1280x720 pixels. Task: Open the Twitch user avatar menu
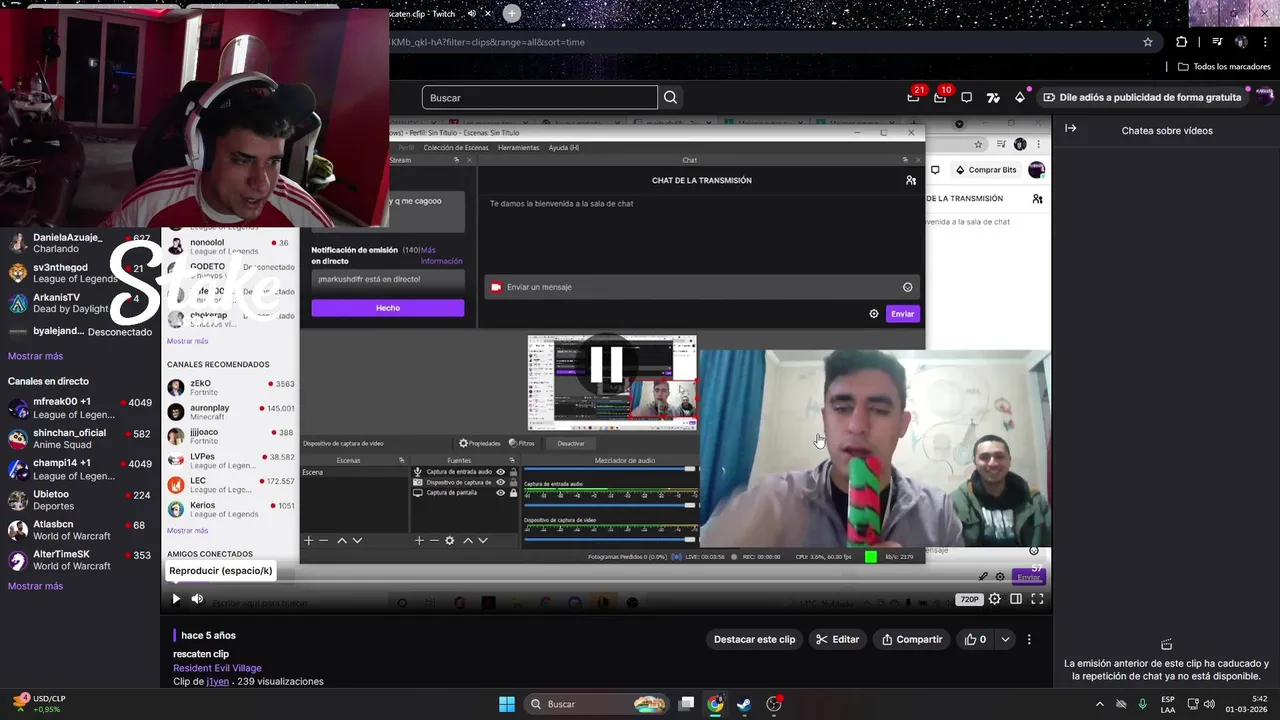tap(1265, 97)
